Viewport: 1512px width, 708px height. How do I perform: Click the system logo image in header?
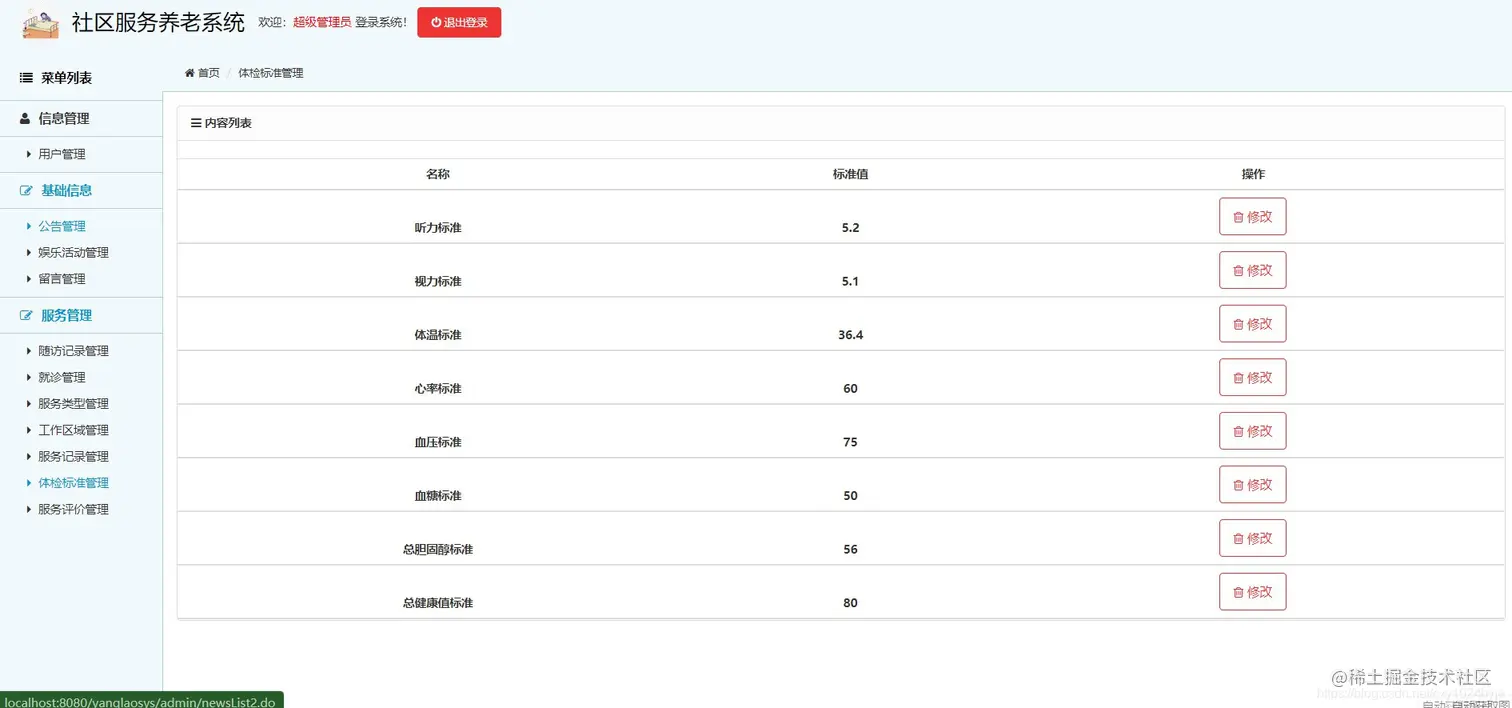click(41, 24)
